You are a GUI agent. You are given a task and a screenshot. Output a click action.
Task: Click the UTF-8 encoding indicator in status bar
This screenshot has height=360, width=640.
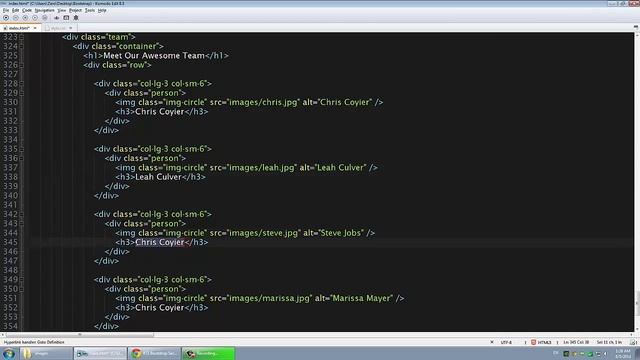(506, 342)
